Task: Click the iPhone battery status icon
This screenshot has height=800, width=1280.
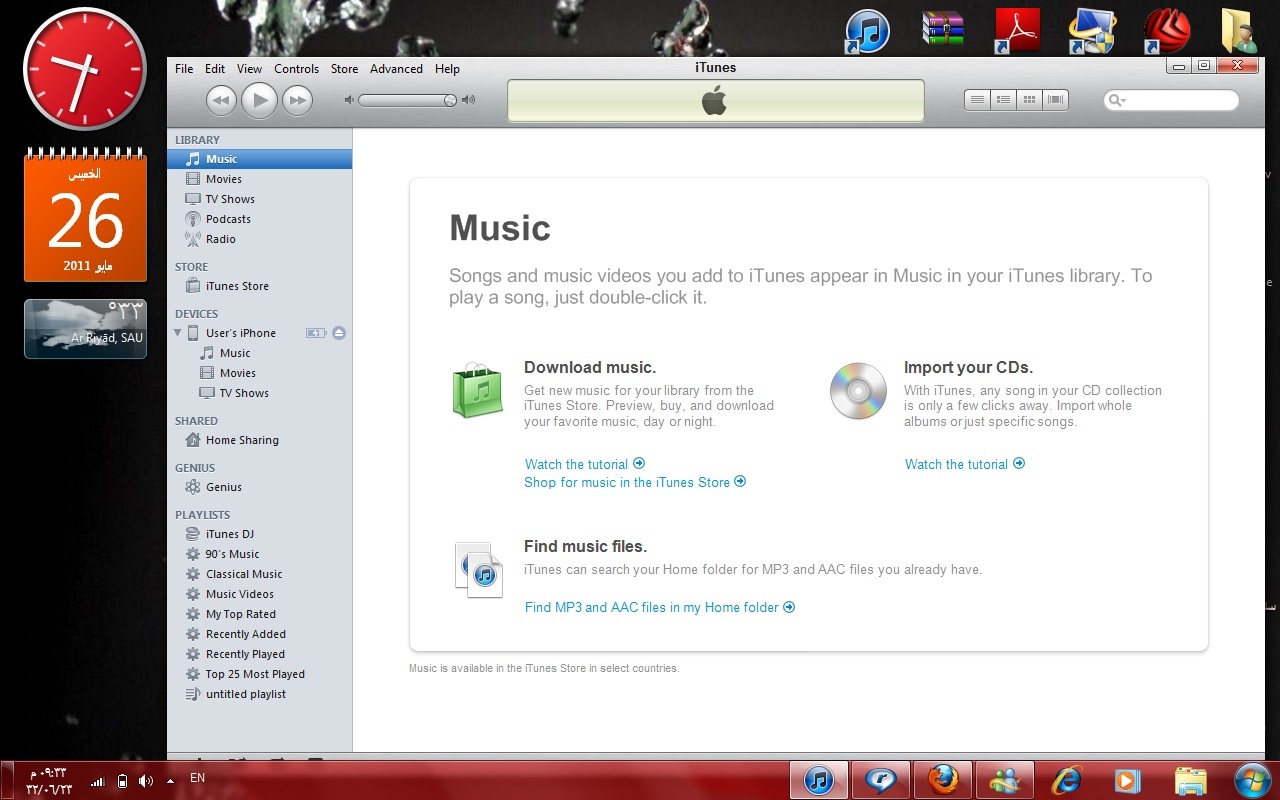Action: point(316,333)
